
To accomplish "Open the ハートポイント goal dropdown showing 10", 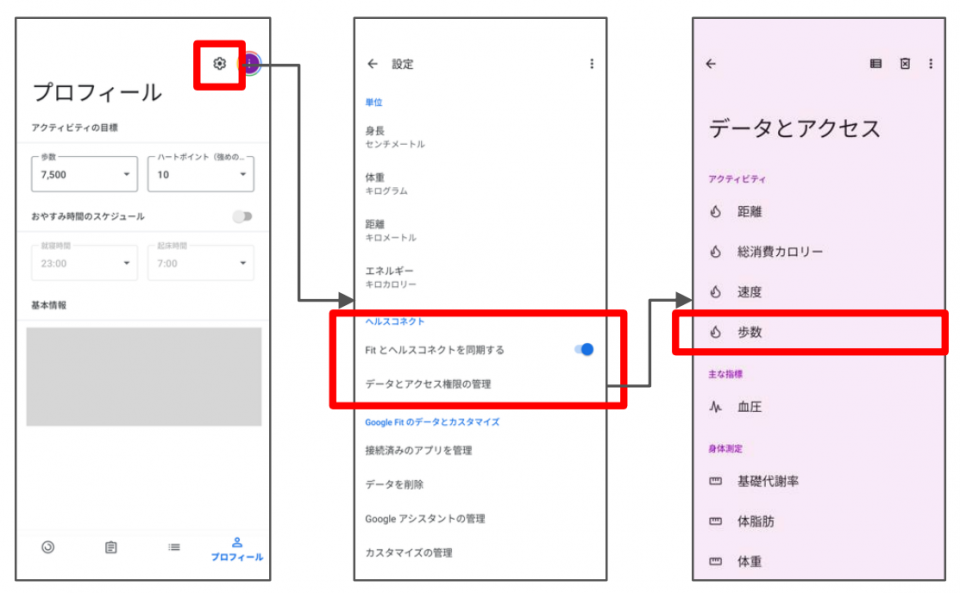I will click(201, 174).
